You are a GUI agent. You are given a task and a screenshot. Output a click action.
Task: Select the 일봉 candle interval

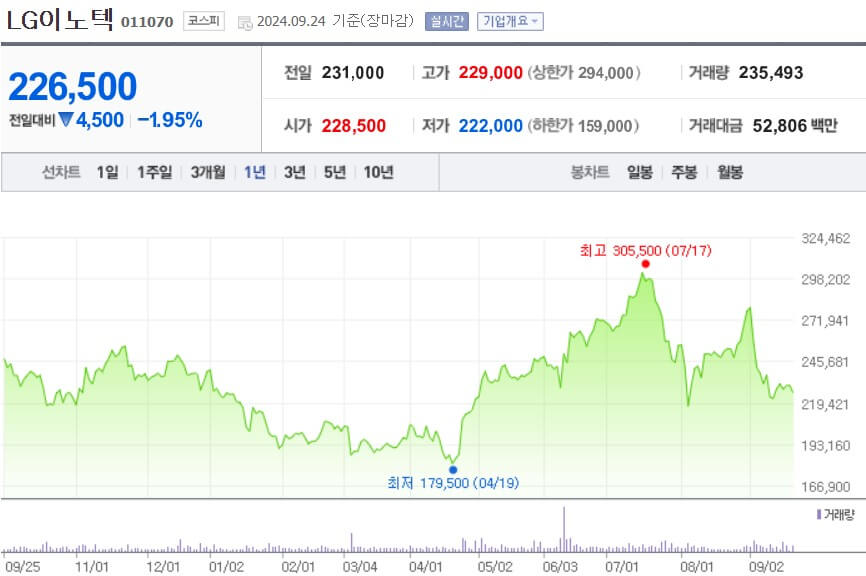(640, 172)
